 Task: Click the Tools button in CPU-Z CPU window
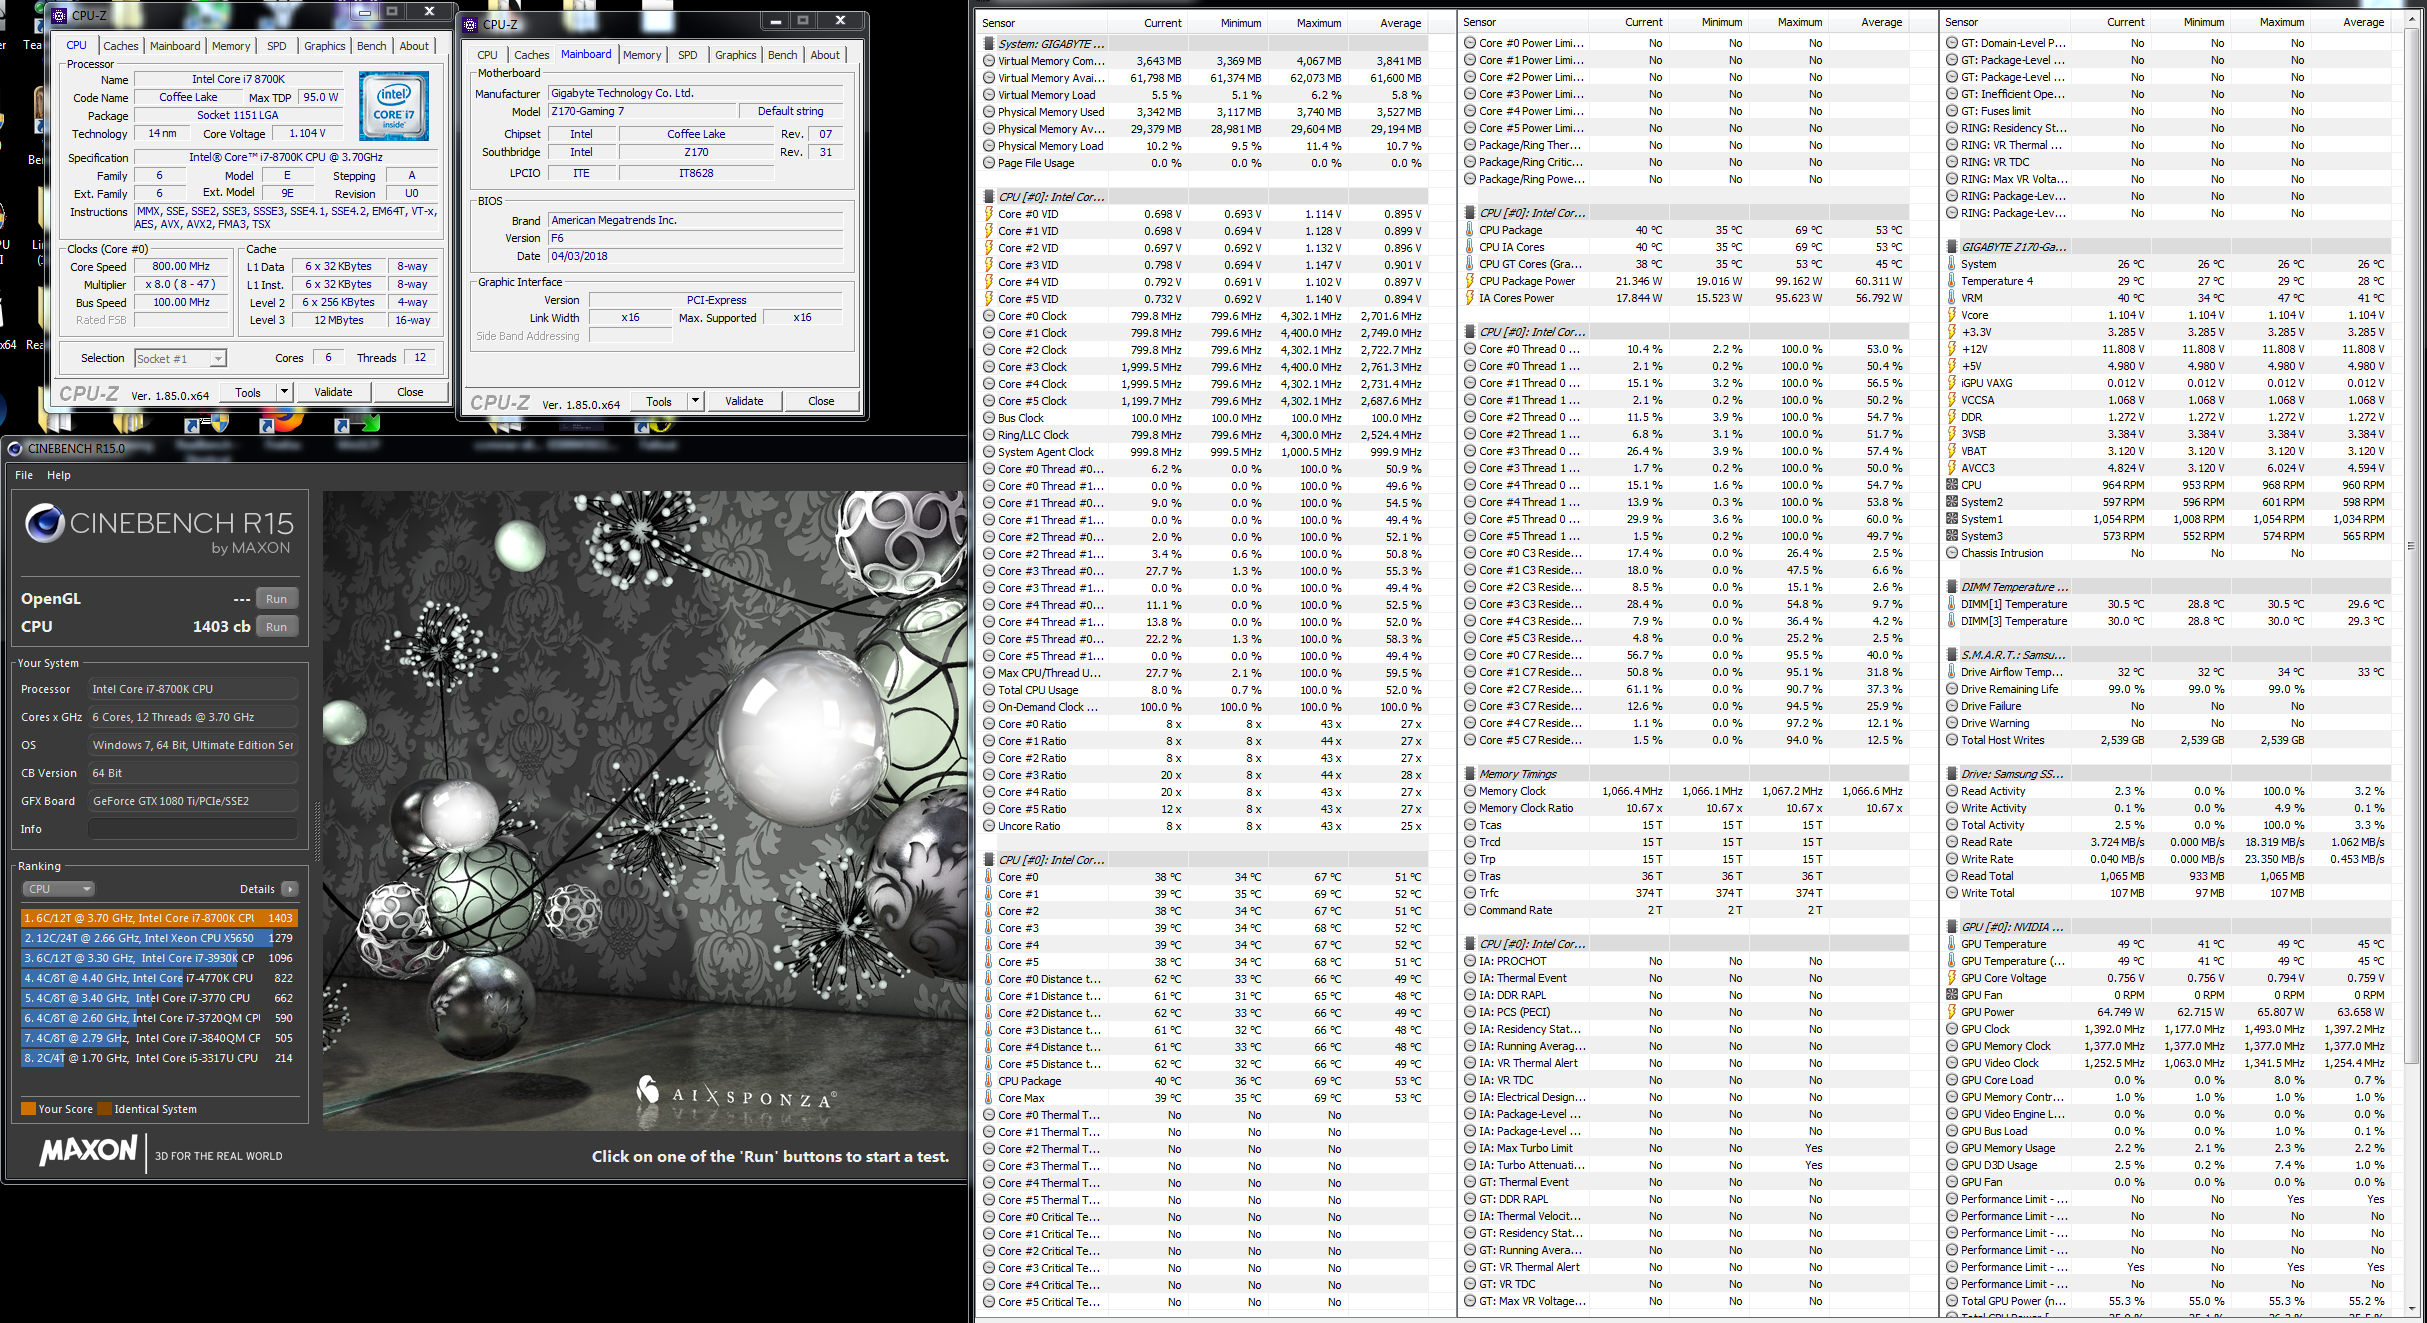(x=248, y=392)
